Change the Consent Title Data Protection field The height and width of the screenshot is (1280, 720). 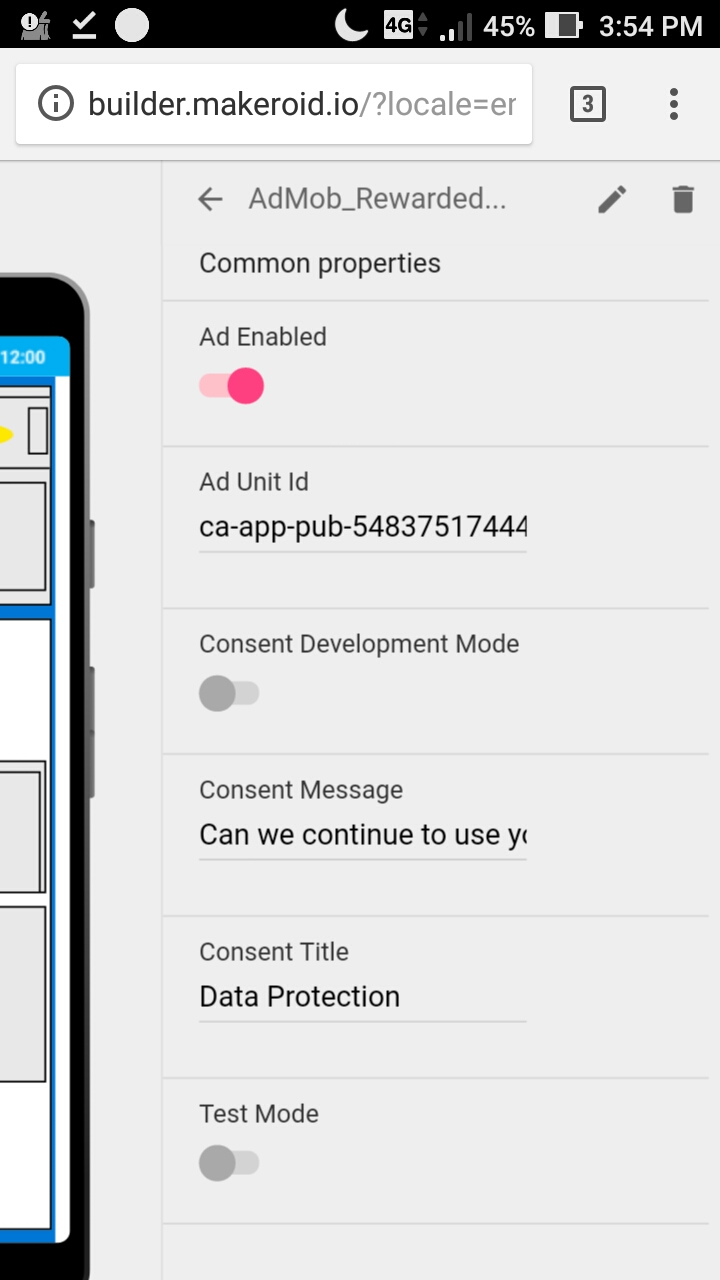[x=363, y=997]
